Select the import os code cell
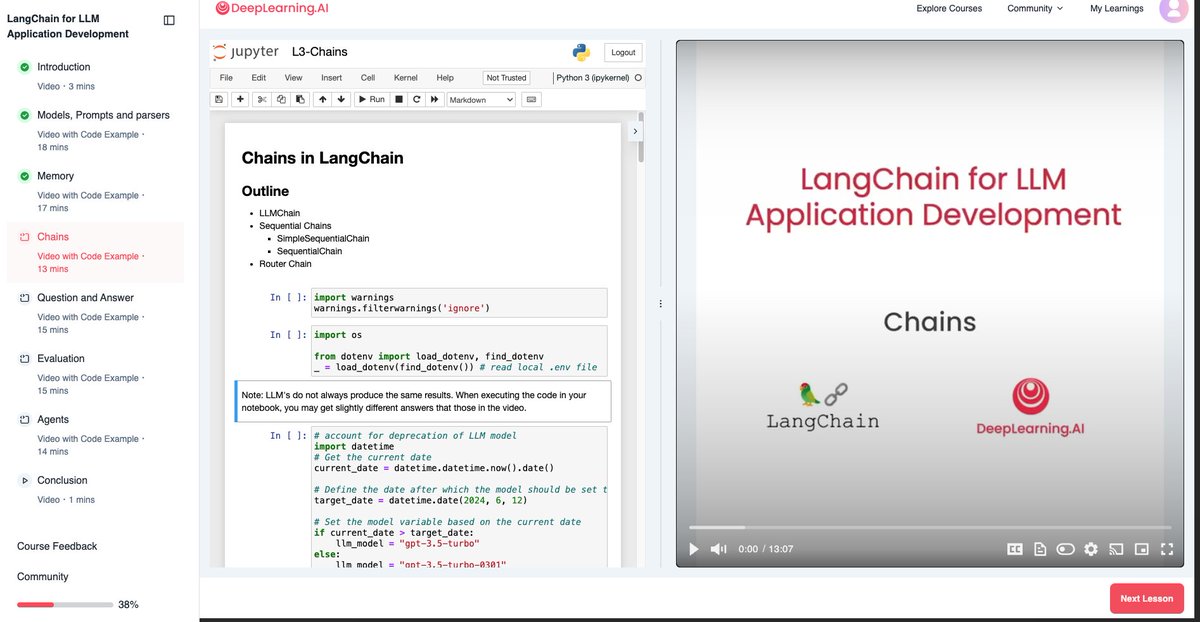 pos(459,351)
